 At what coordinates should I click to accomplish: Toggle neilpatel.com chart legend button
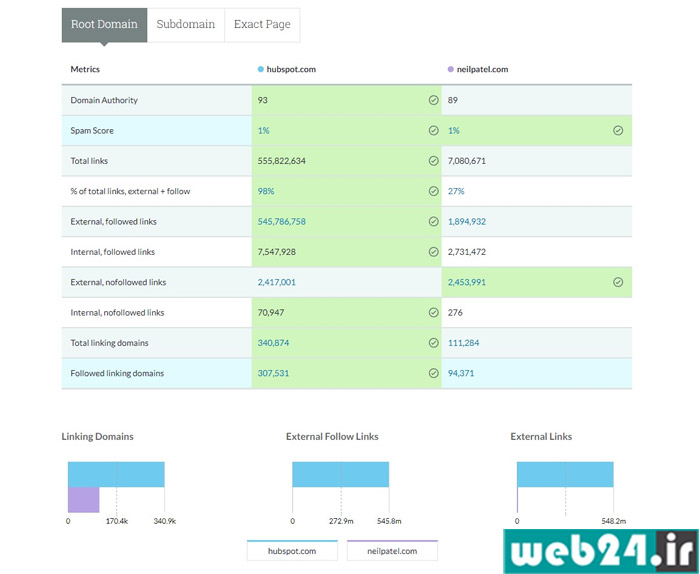(x=392, y=550)
